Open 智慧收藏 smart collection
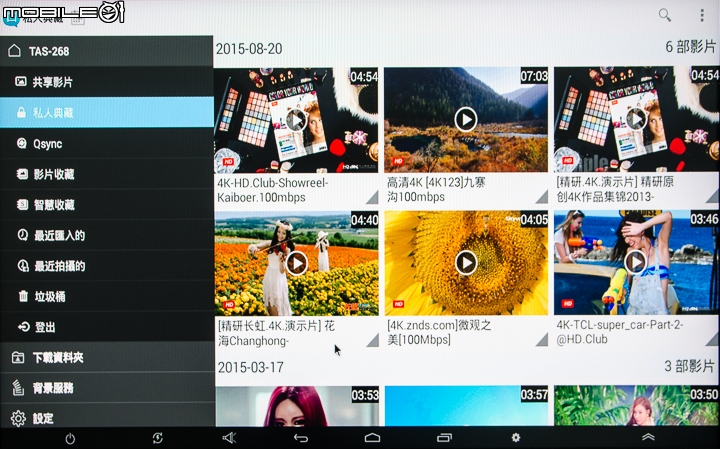Image resolution: width=720 pixels, height=449 pixels. coord(107,205)
